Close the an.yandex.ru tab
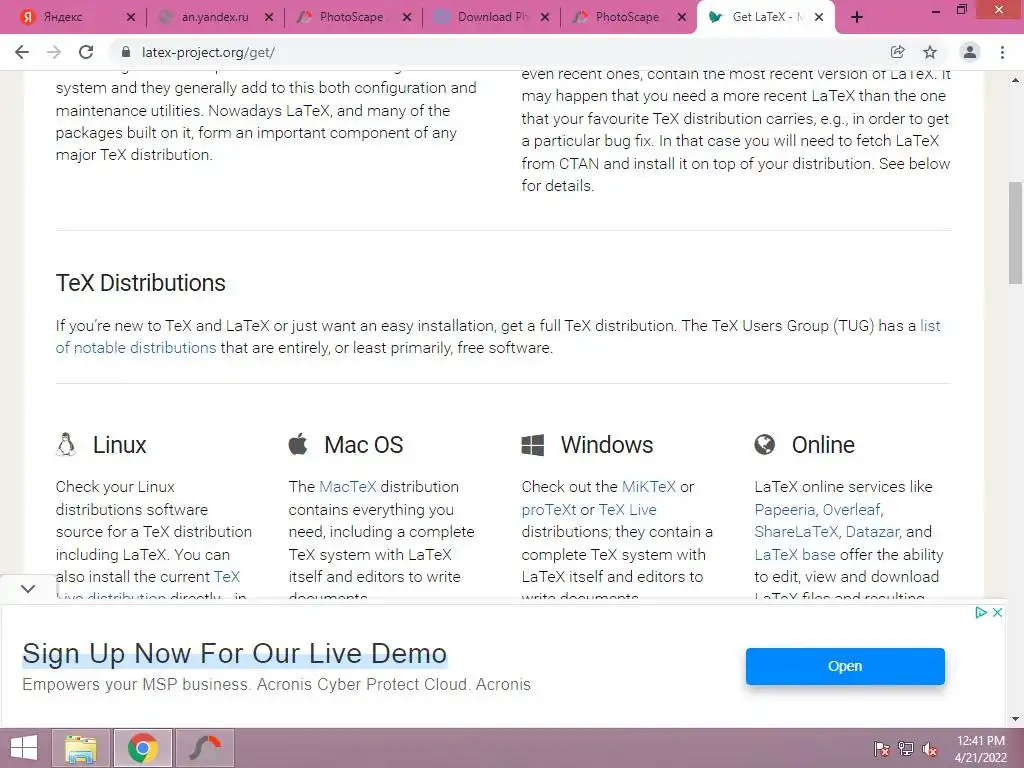This screenshot has width=1024, height=768. [268, 18]
